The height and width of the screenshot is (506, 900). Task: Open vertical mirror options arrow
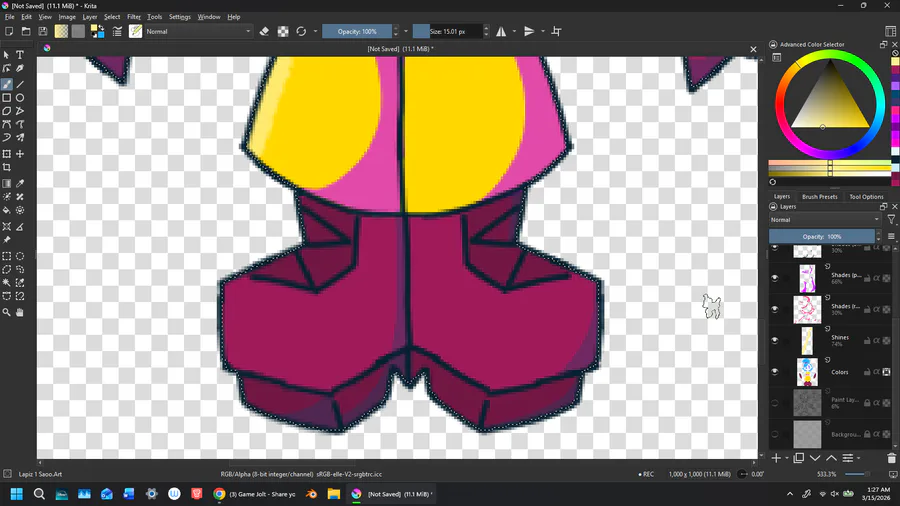[543, 32]
